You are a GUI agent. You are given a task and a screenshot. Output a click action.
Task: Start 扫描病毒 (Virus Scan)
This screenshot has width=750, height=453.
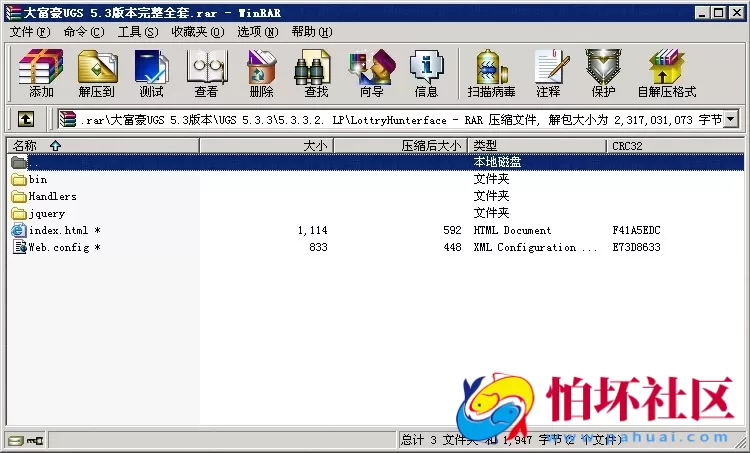pos(491,73)
